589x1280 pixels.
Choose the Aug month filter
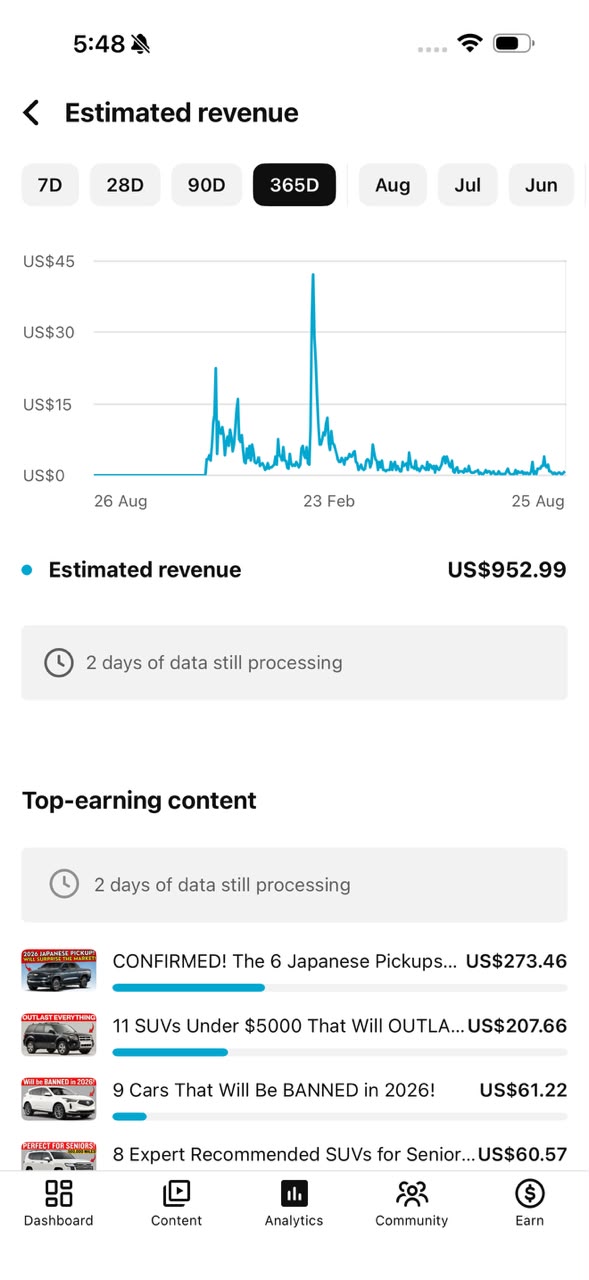393,185
